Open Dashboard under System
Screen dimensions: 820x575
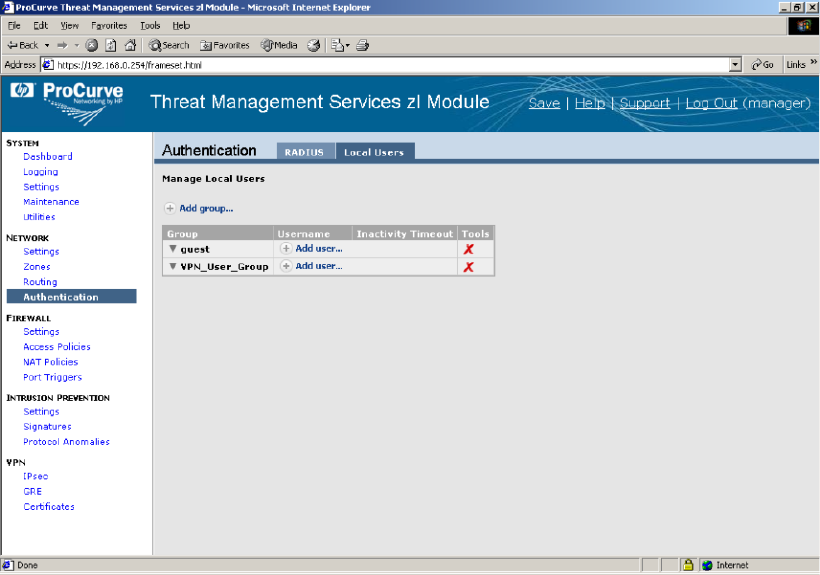[x=48, y=157]
